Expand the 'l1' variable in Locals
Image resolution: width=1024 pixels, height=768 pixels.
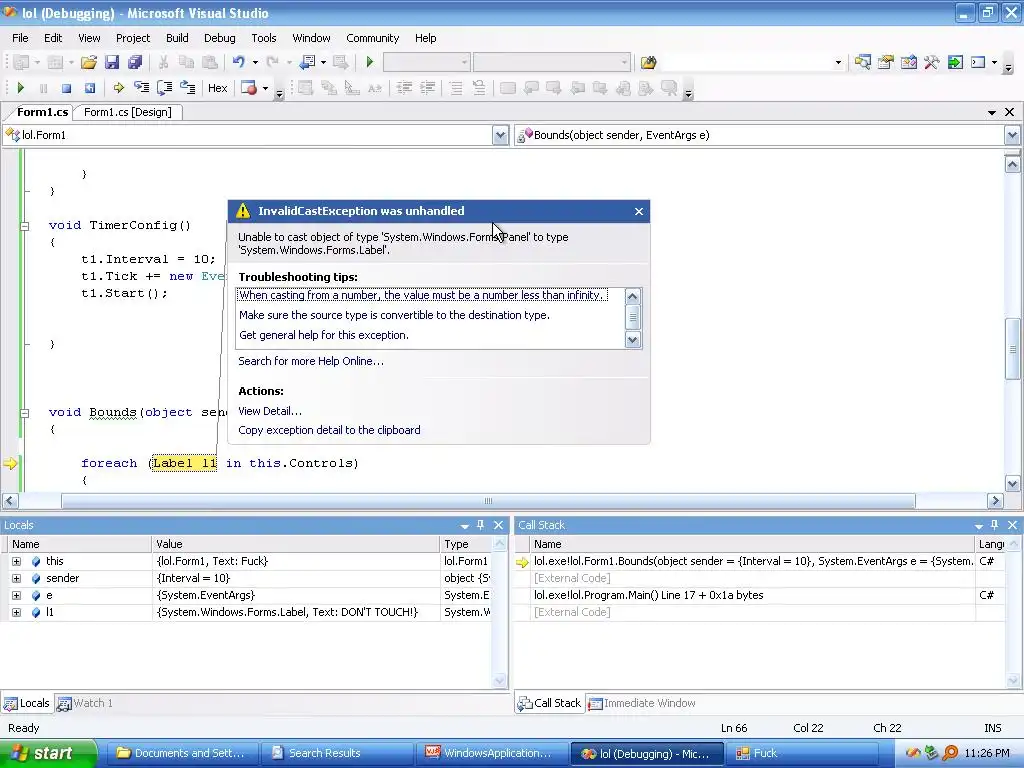point(16,613)
